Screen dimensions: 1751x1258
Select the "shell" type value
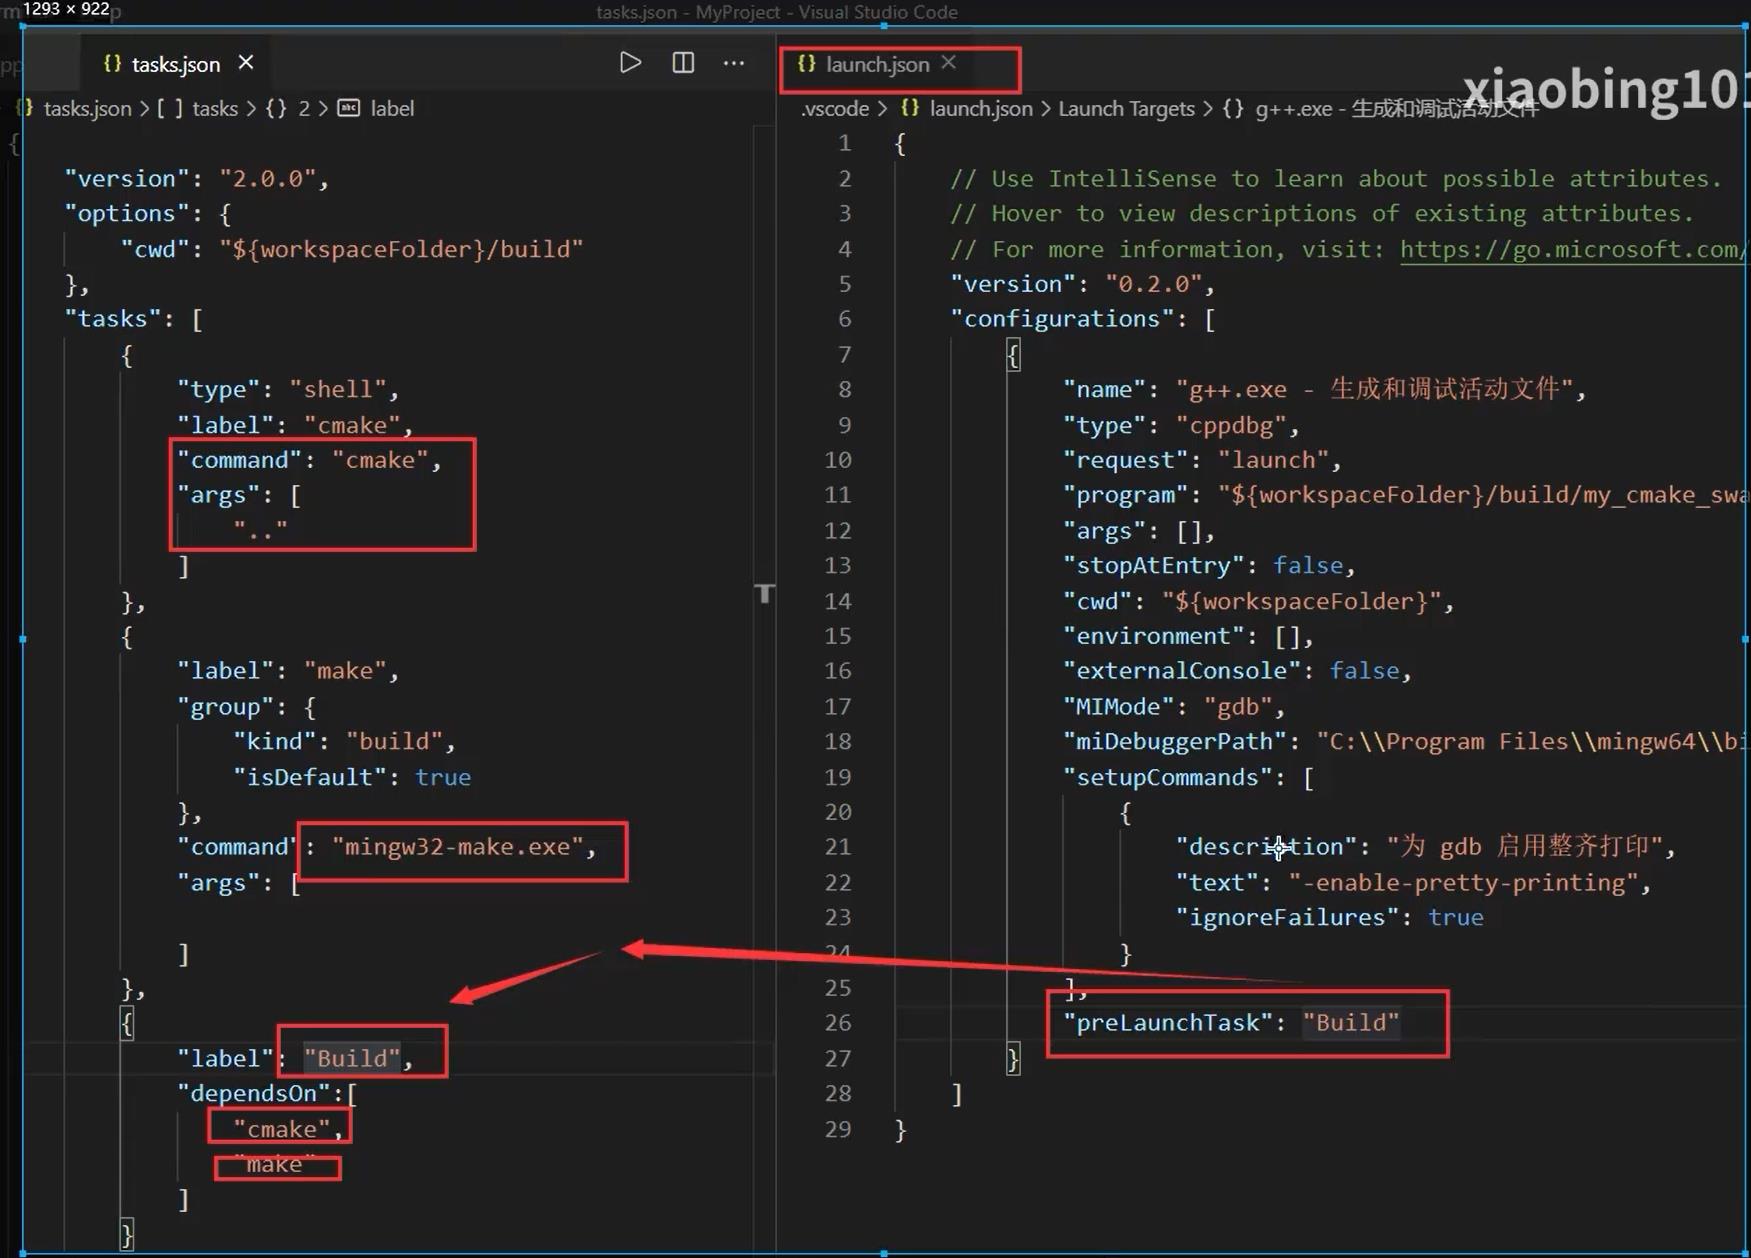(x=338, y=389)
